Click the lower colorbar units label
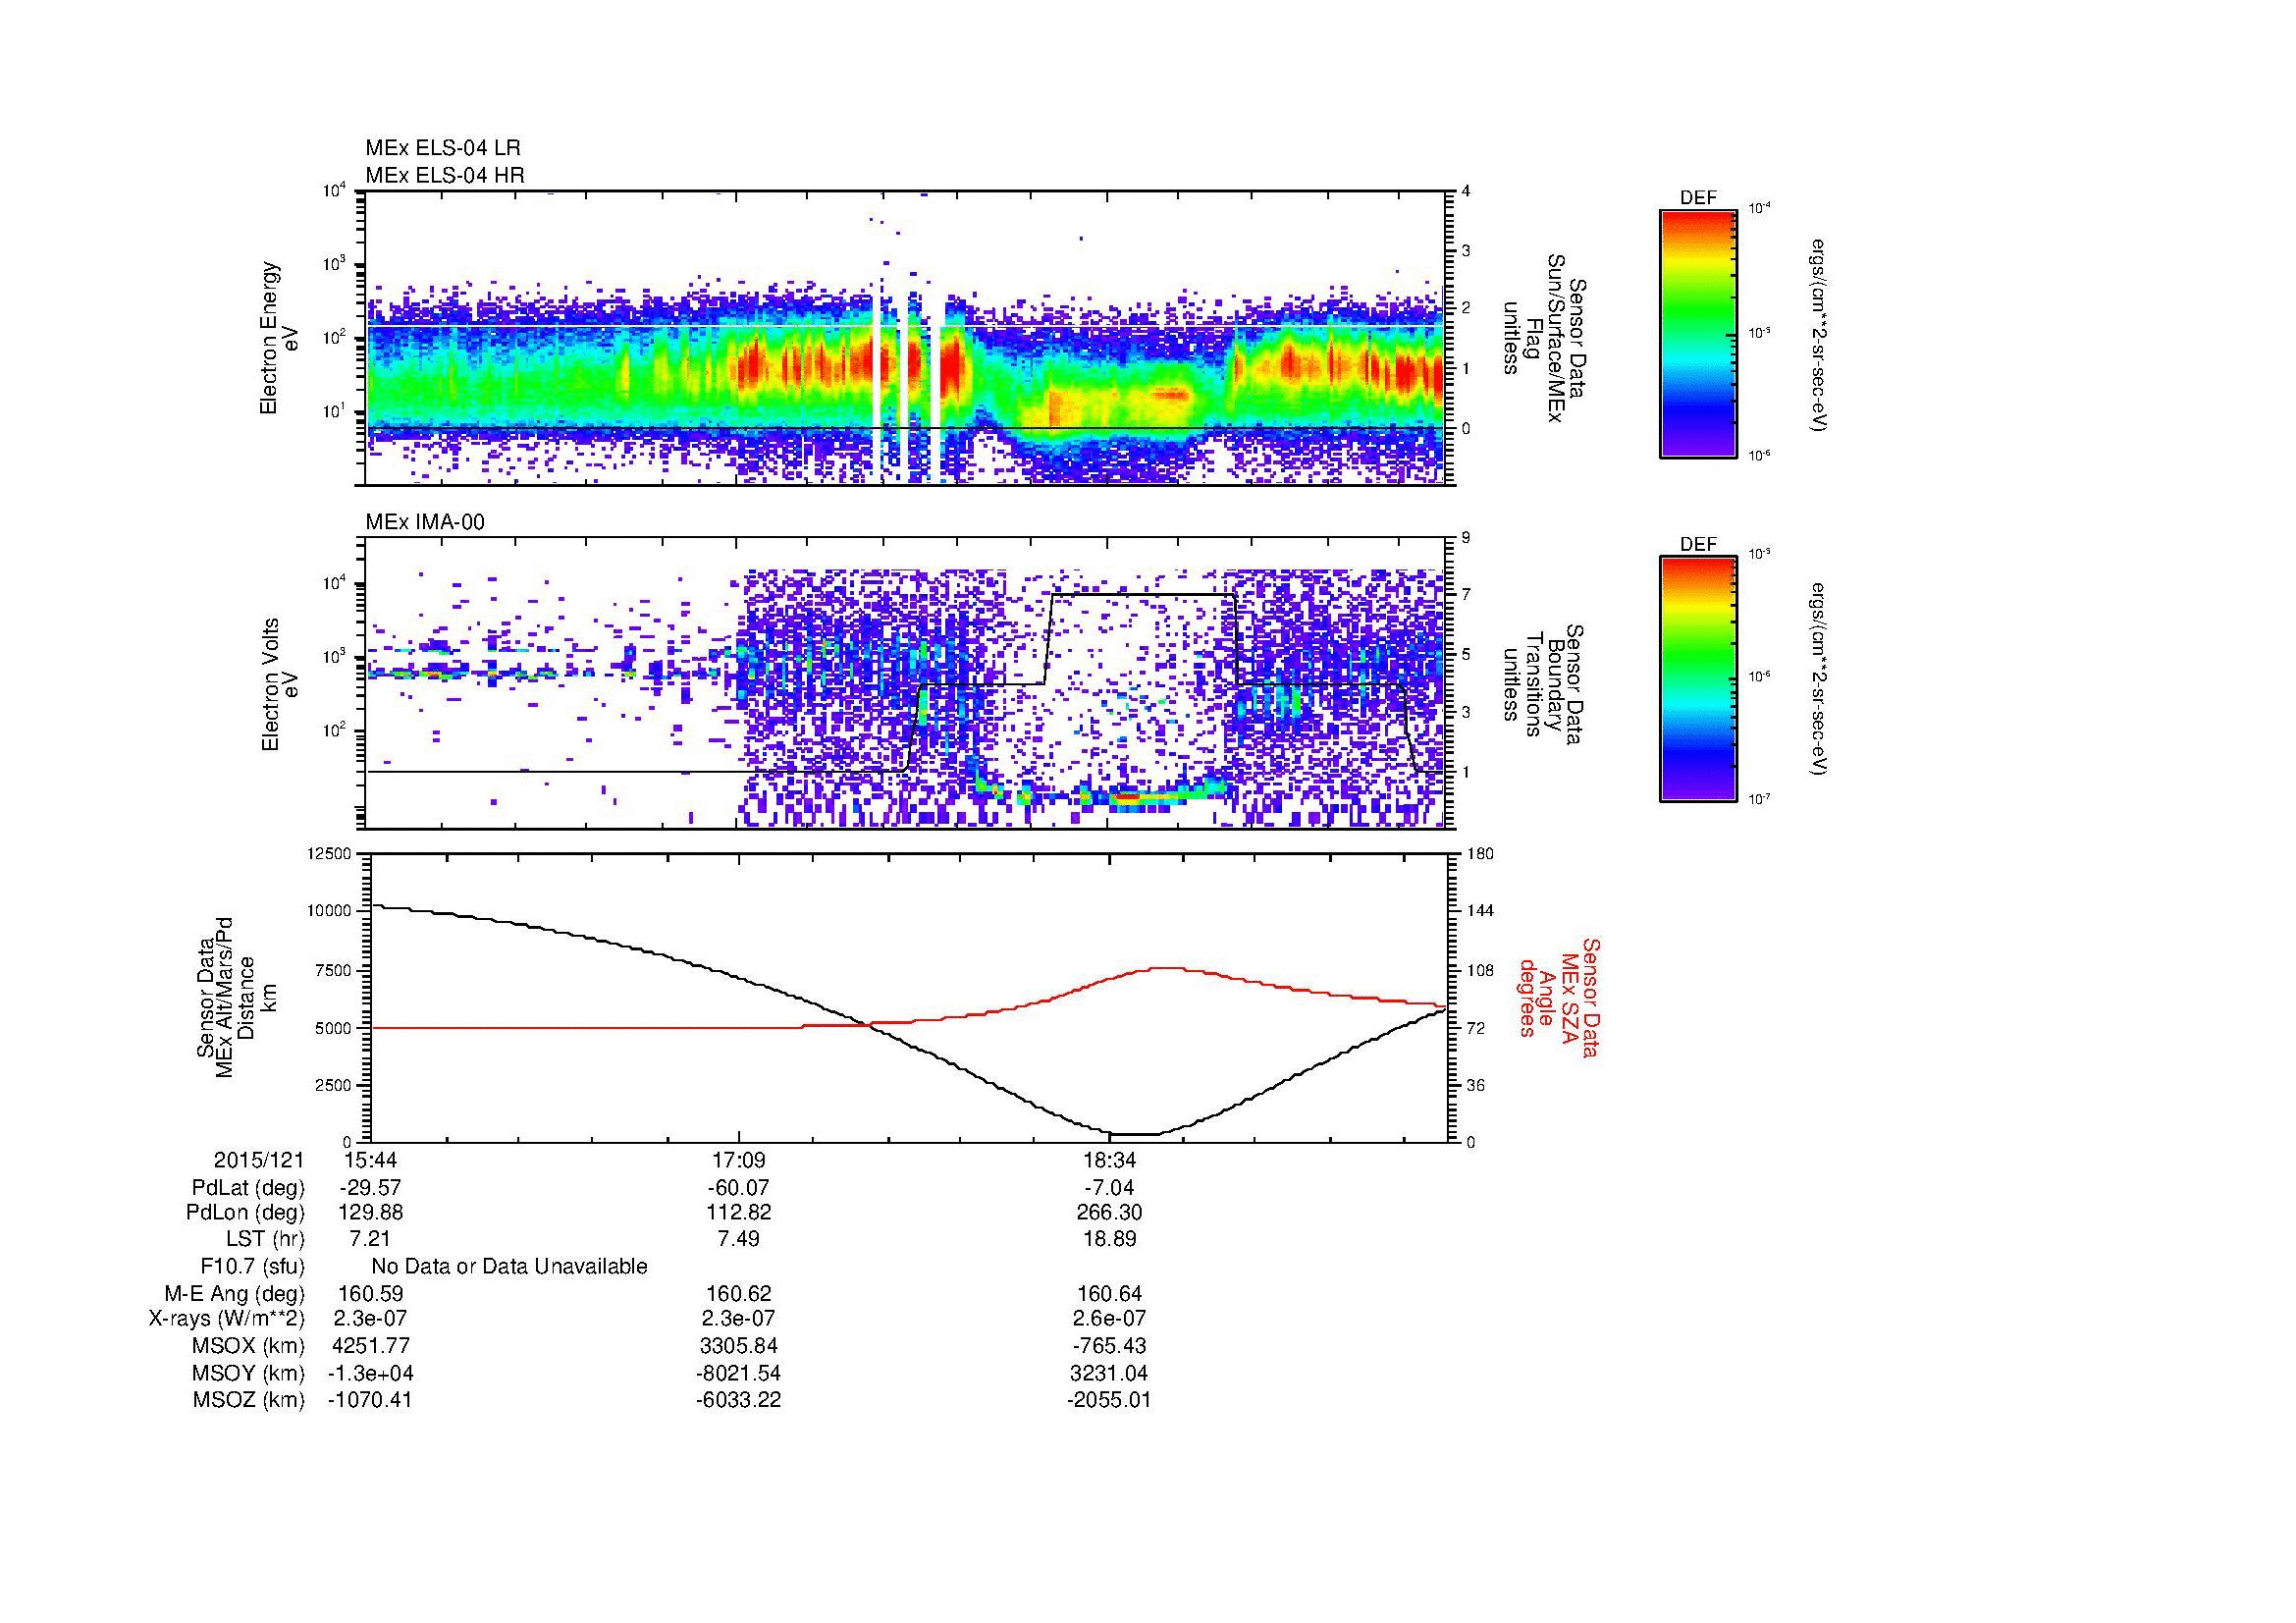This screenshot has width=2296, height=1623. point(1820,680)
